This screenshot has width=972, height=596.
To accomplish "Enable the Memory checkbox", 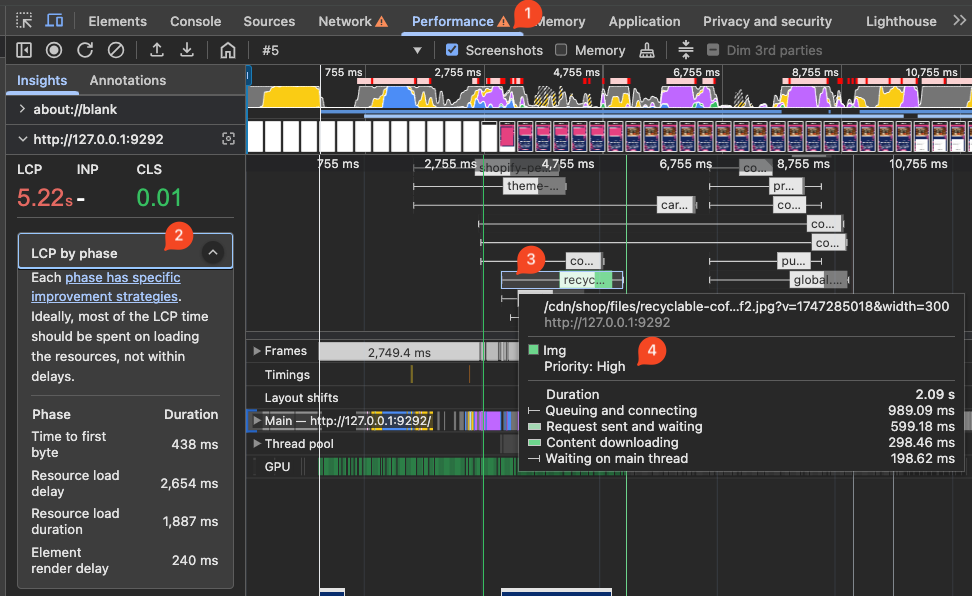I will coord(561,50).
